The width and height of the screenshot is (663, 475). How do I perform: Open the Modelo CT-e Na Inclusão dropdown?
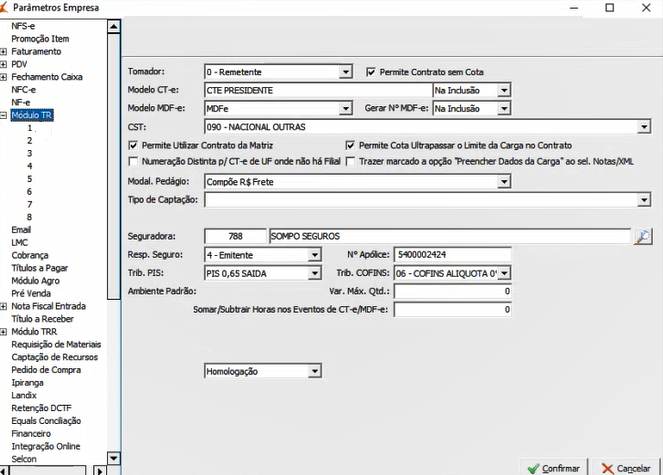click(504, 90)
